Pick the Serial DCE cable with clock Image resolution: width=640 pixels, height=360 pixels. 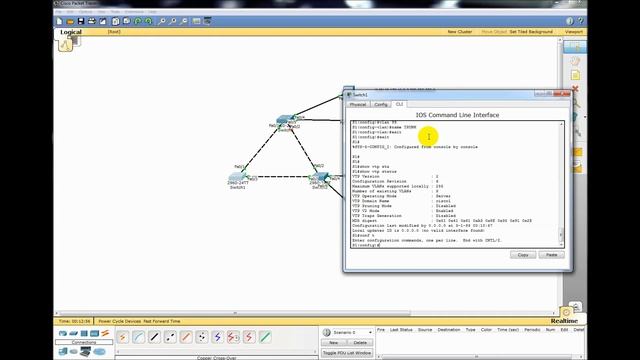(233, 337)
